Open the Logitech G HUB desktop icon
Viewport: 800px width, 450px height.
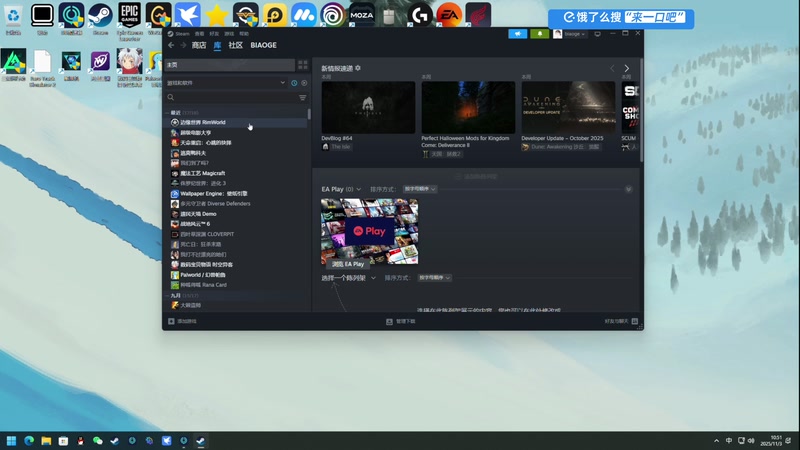pos(420,15)
